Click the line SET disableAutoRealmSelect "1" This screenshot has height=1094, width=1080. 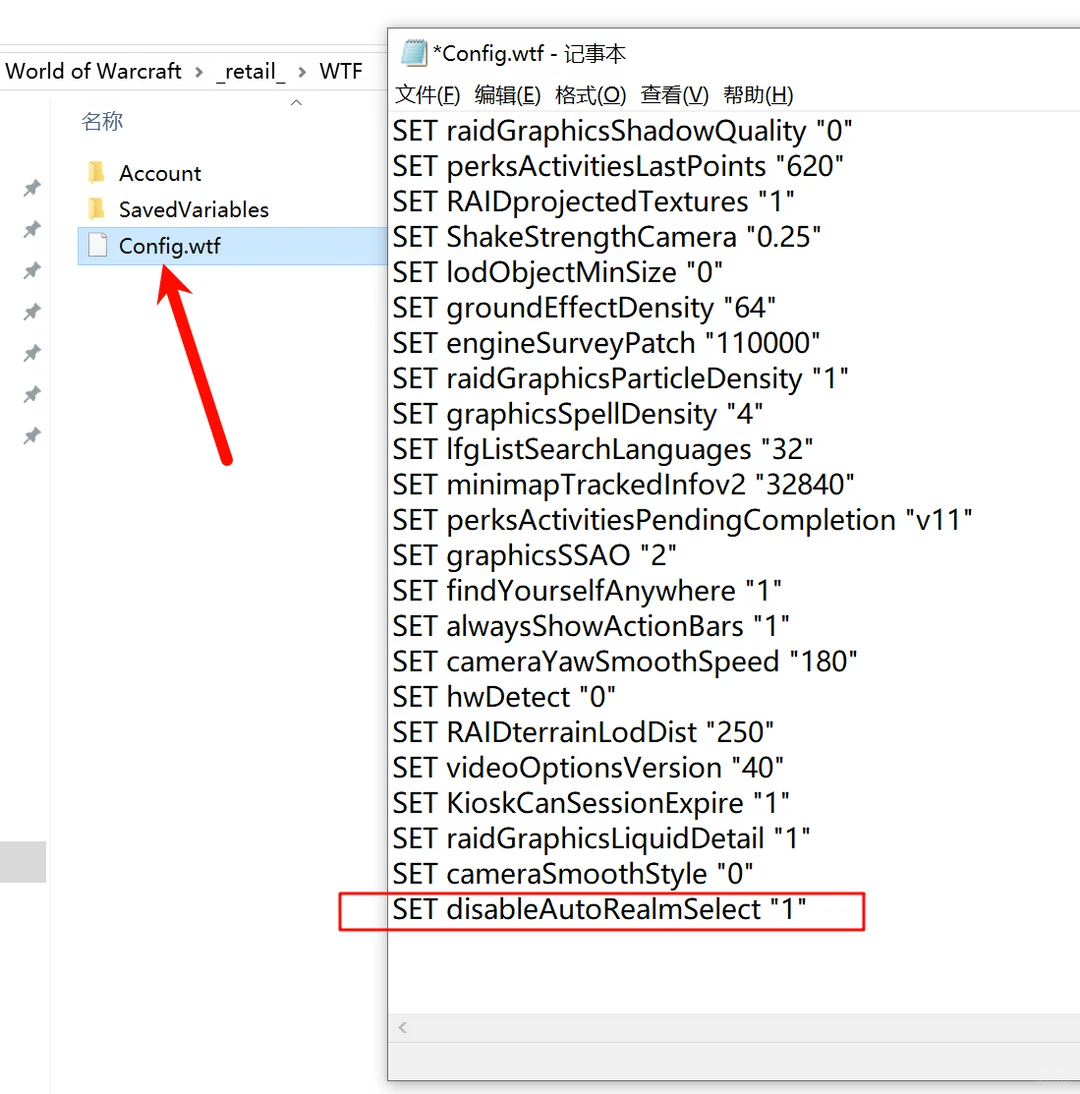pyautogui.click(x=599, y=910)
